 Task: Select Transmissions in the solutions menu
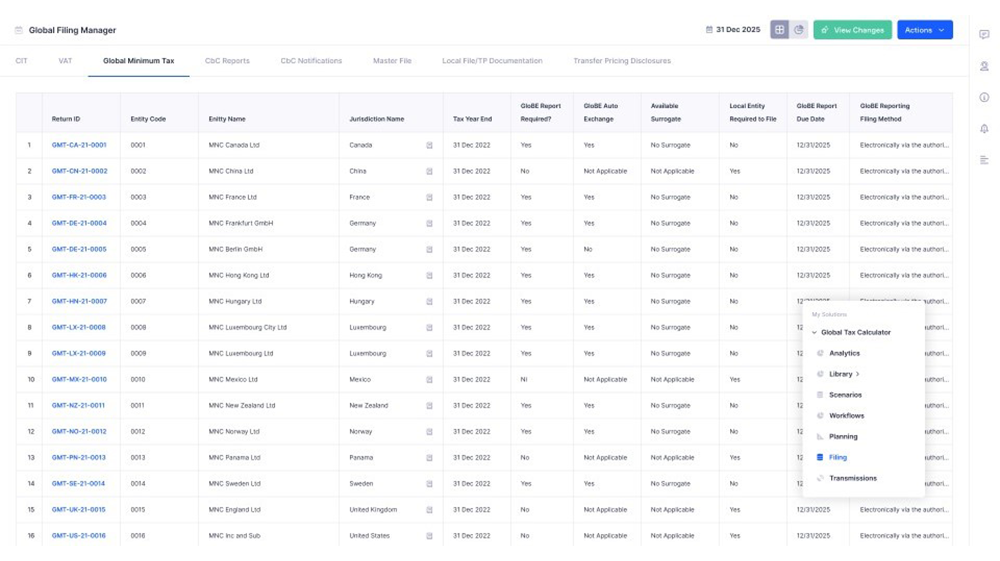(x=852, y=478)
